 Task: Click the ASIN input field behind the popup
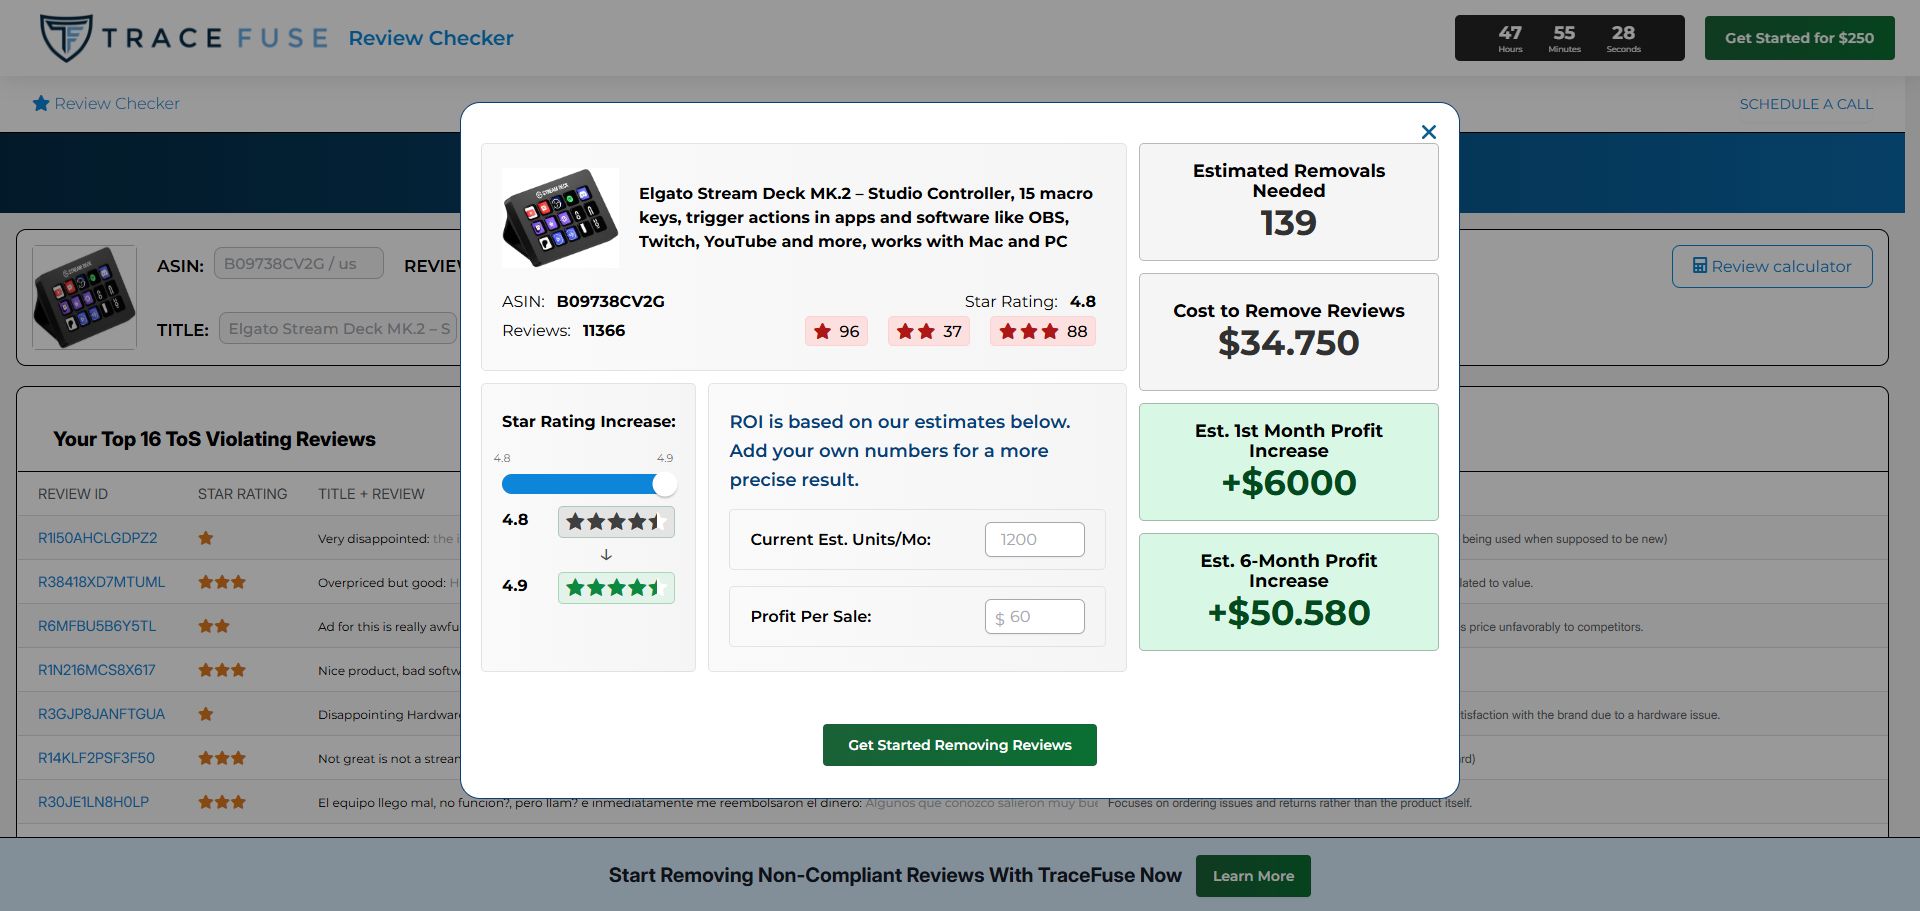(298, 264)
